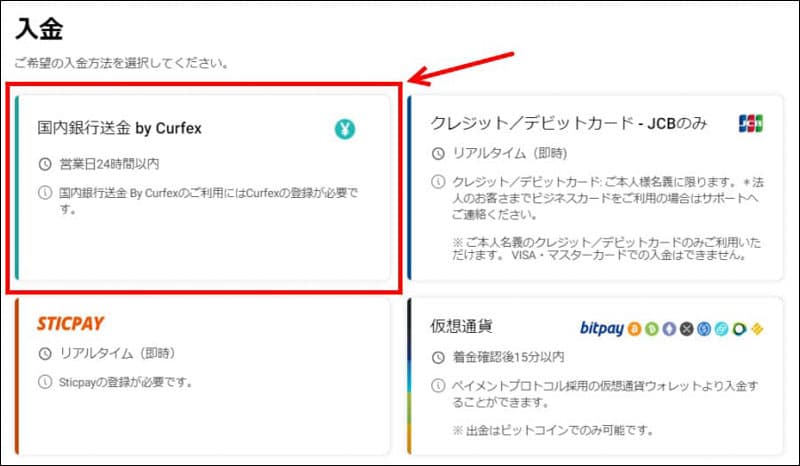Click the info icon in the Curfex card

tap(43, 192)
